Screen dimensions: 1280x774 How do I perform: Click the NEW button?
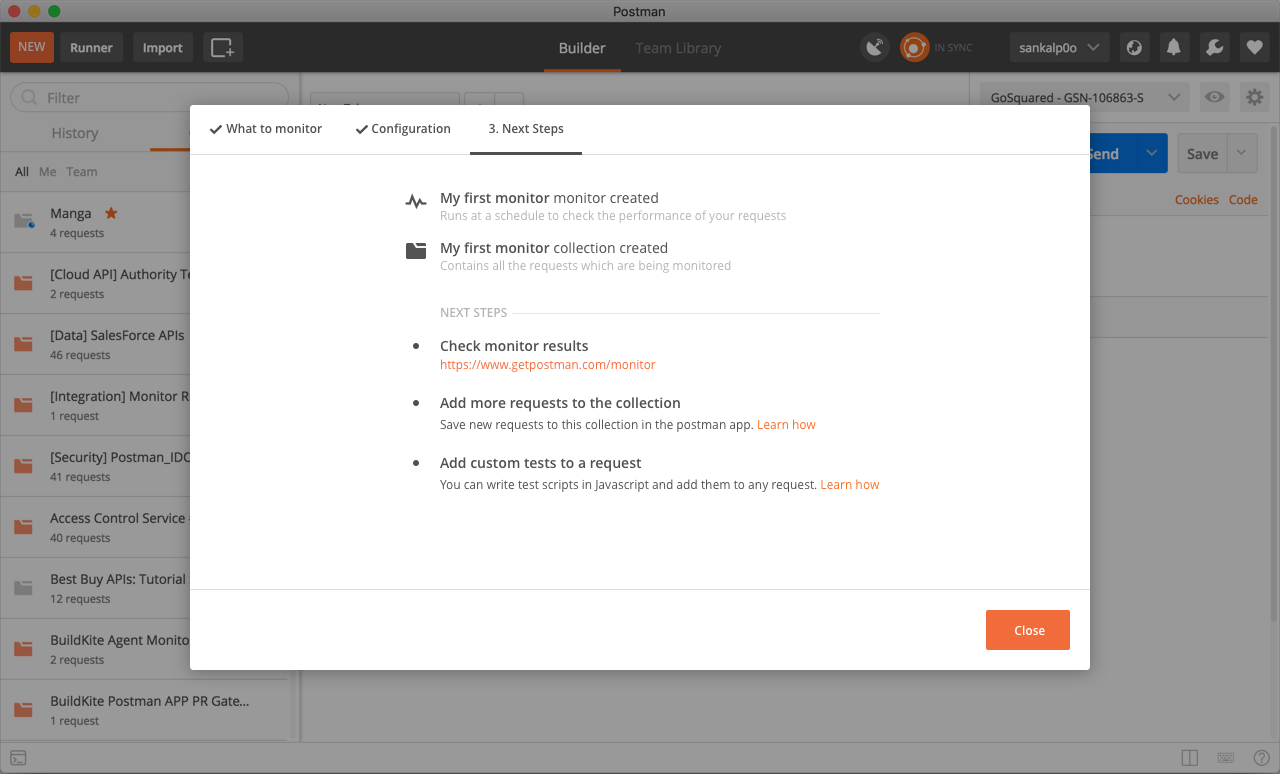pos(32,47)
